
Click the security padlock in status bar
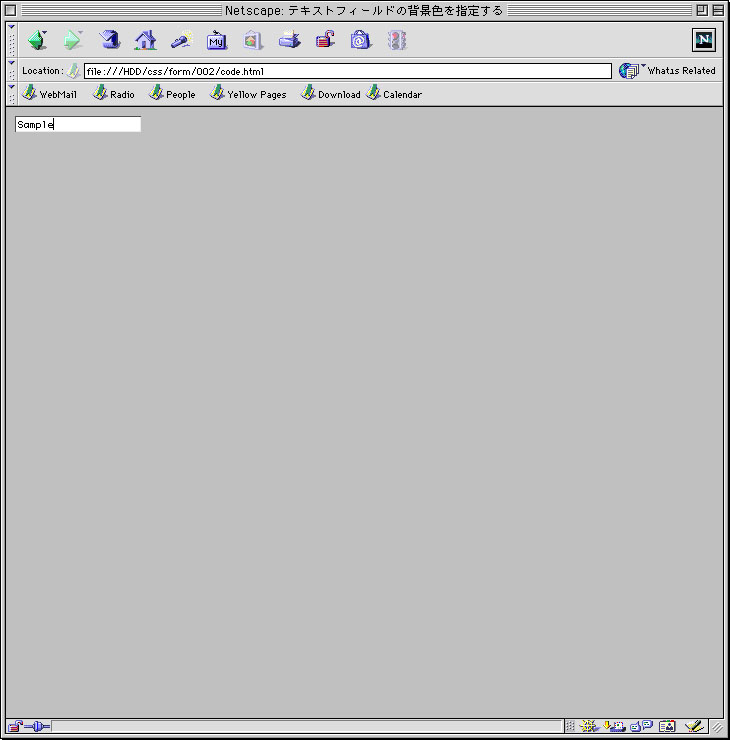[15, 726]
